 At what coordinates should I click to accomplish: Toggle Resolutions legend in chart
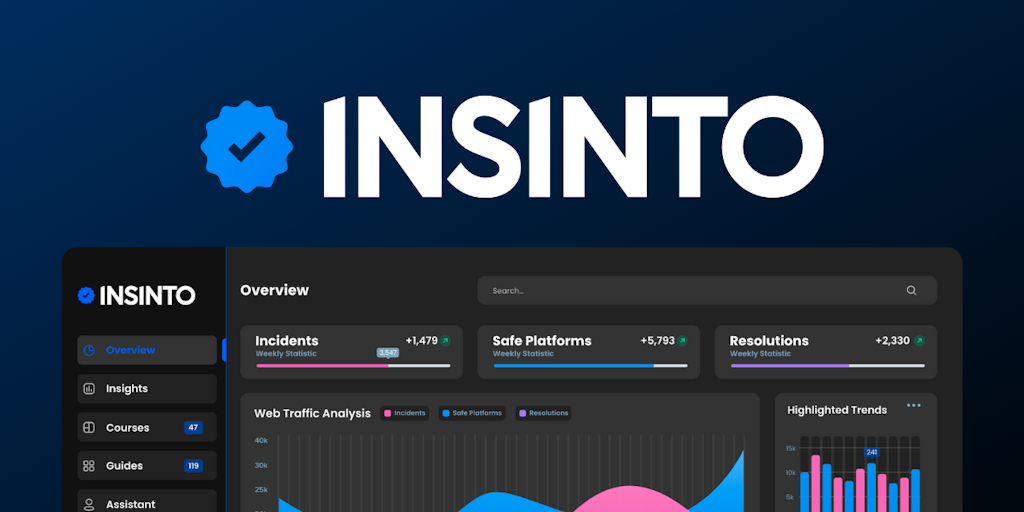coord(543,413)
